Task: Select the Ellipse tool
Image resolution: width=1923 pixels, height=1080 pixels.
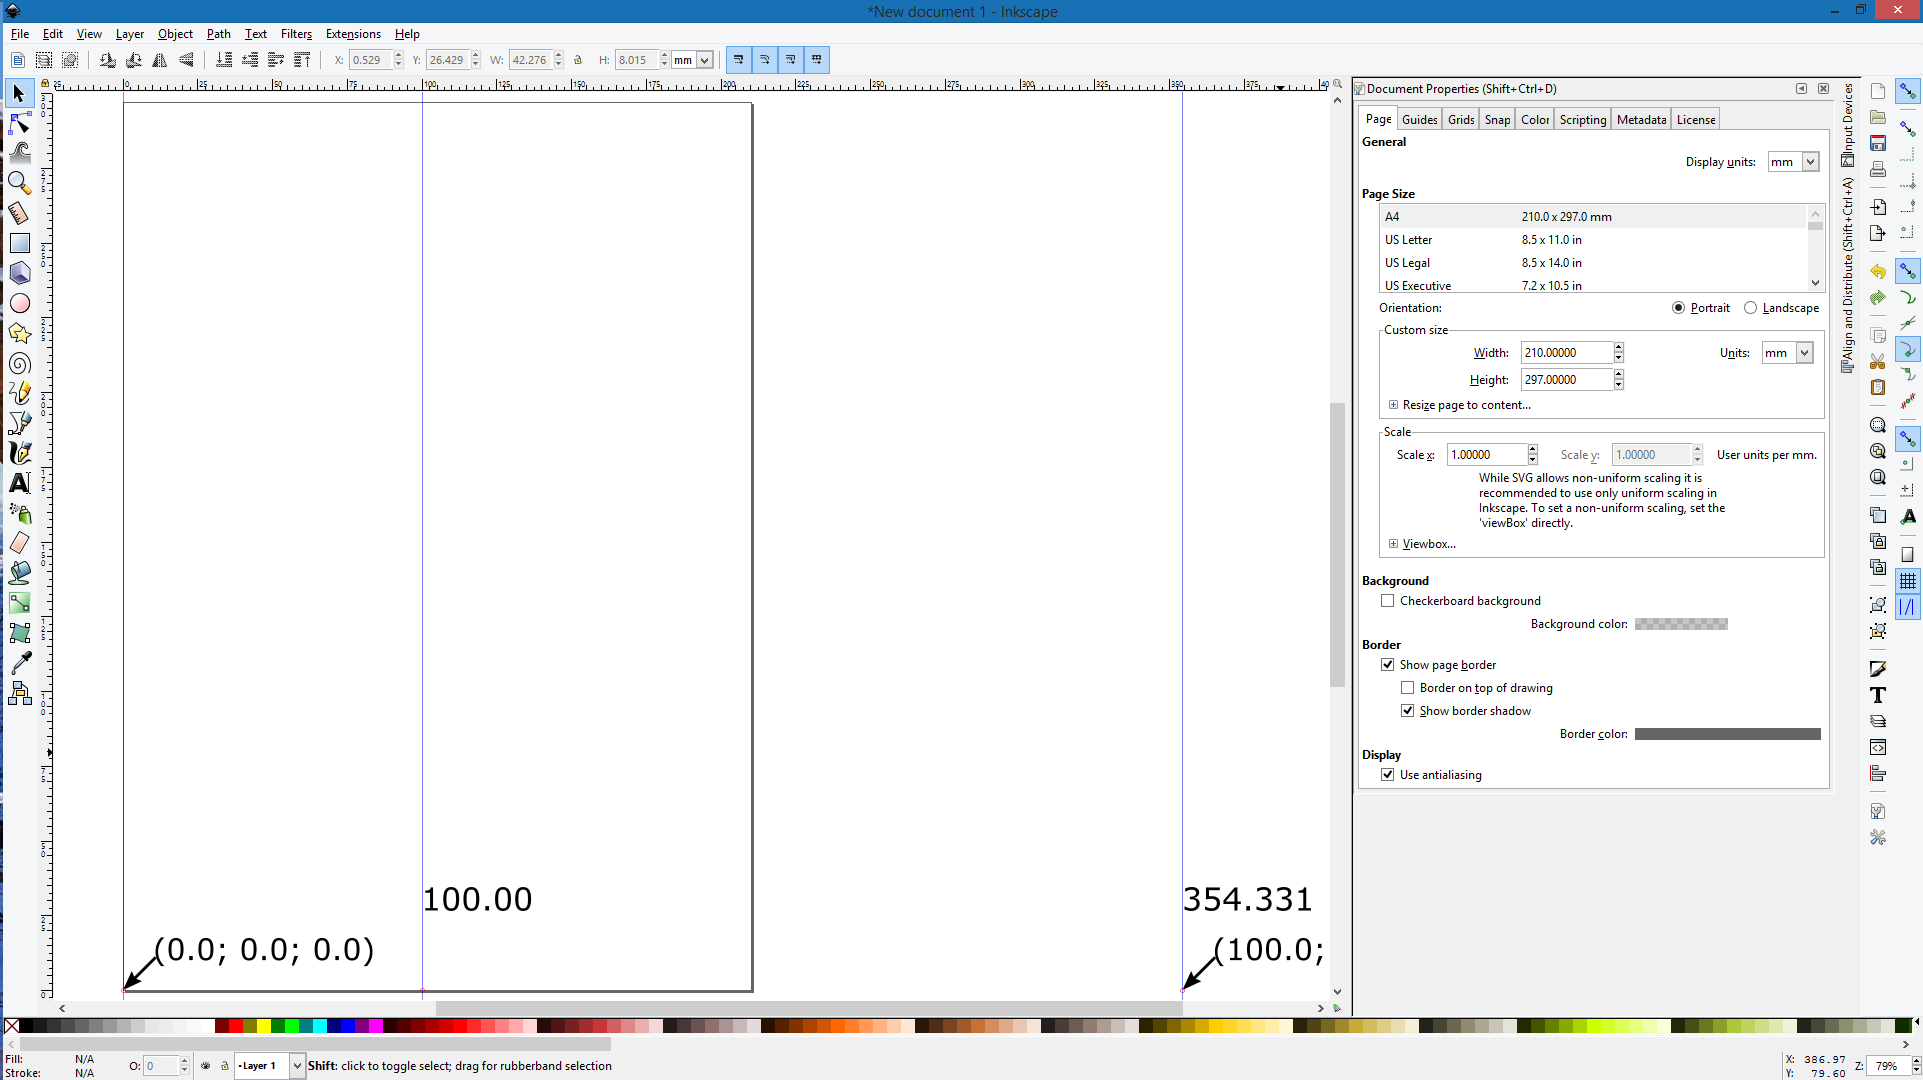Action: pos(19,303)
